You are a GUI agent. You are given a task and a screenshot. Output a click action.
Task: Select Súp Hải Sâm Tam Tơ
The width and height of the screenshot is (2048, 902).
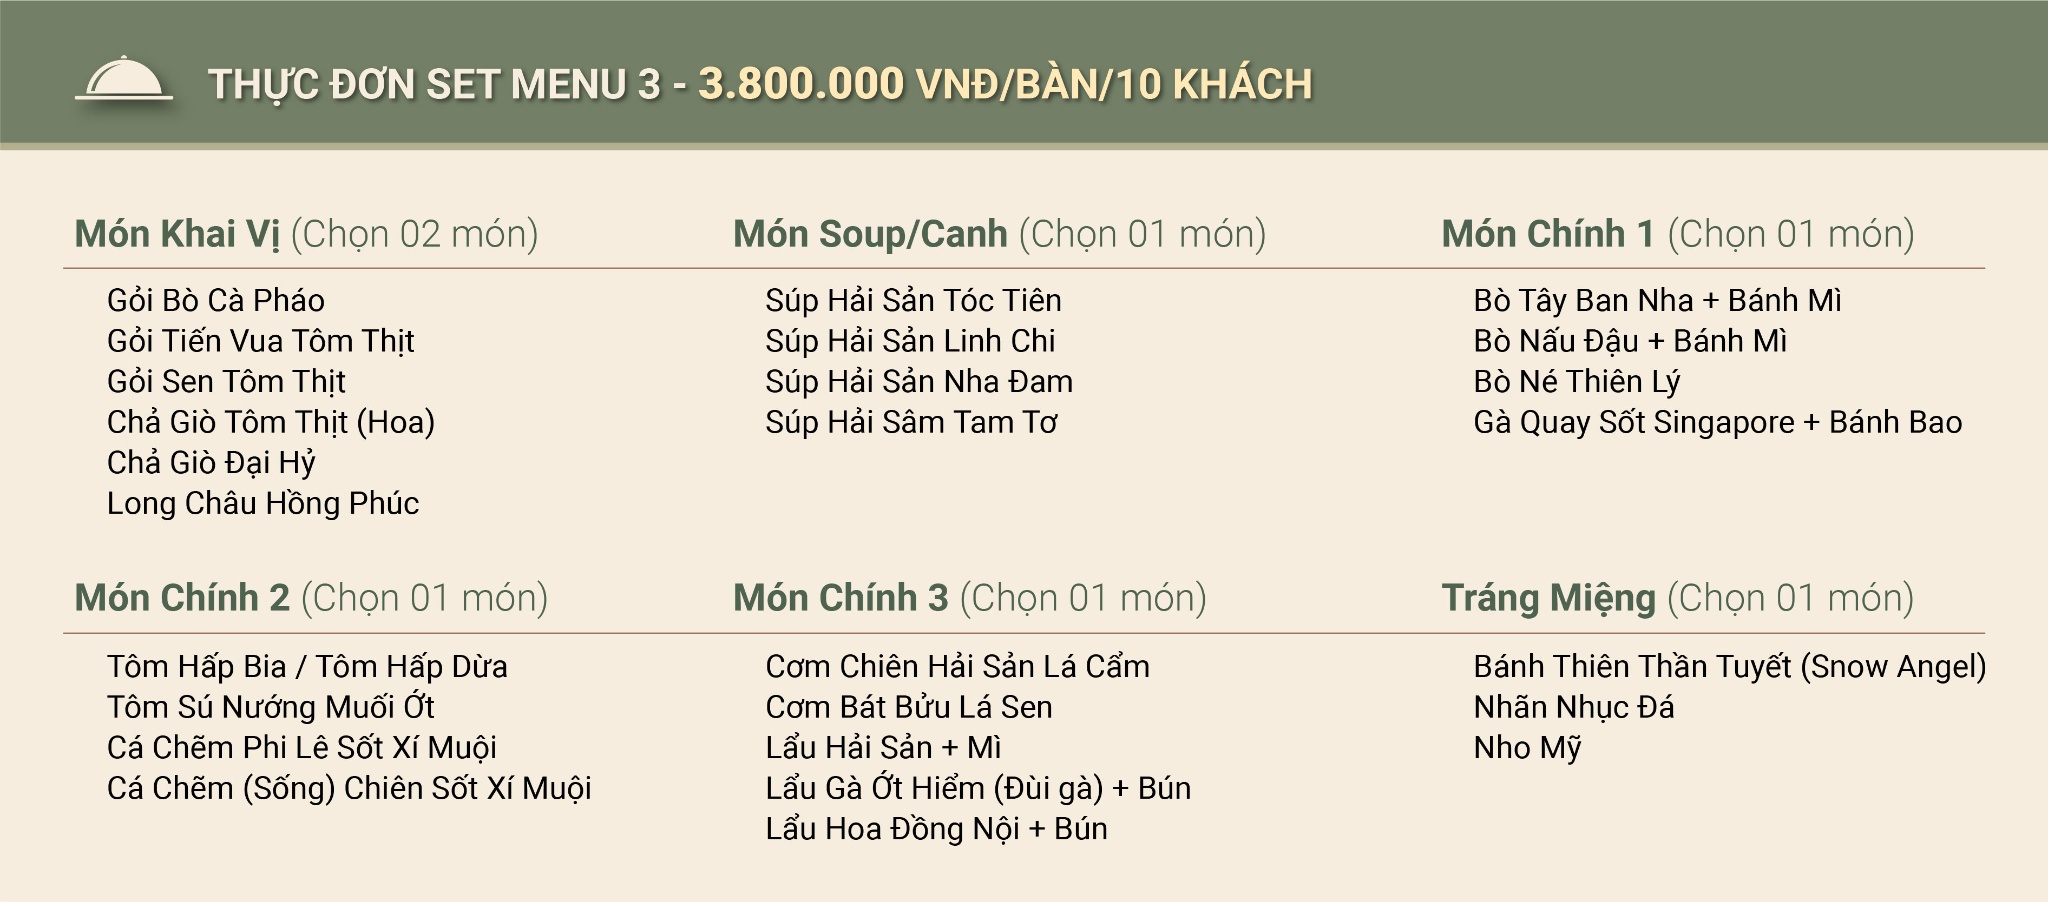[911, 422]
